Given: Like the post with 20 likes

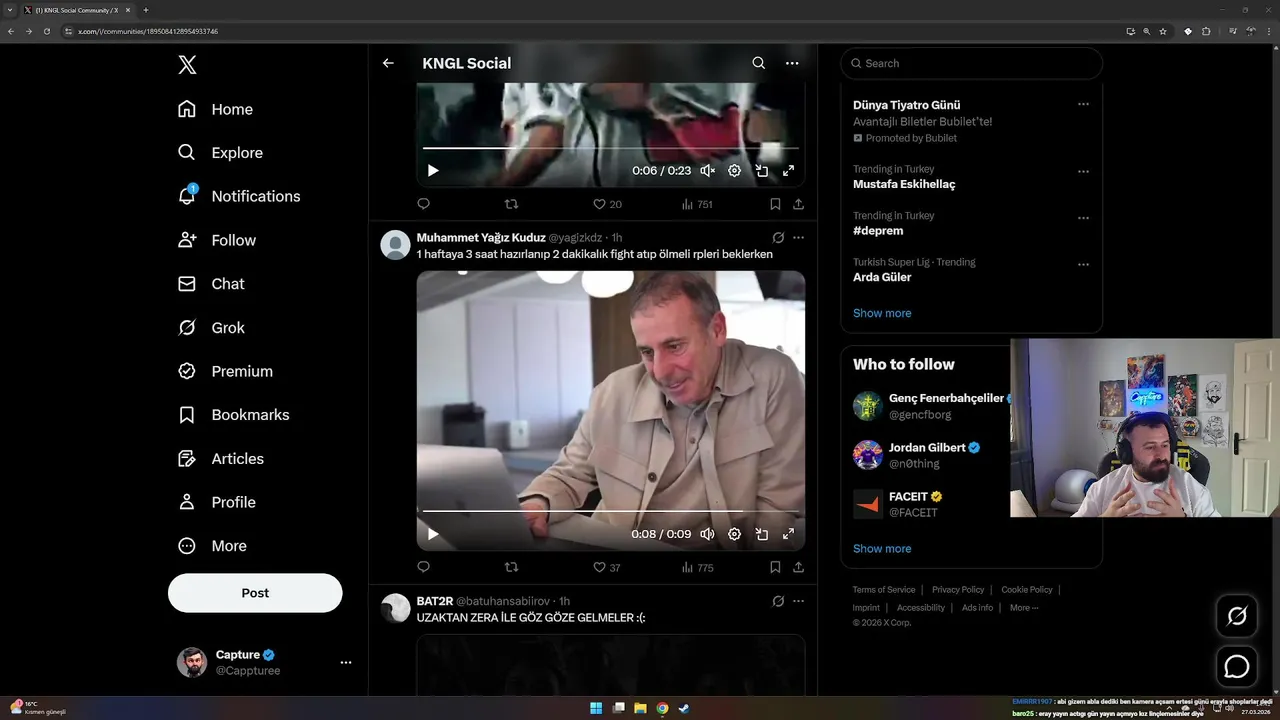Looking at the screenshot, I should pyautogui.click(x=607, y=204).
